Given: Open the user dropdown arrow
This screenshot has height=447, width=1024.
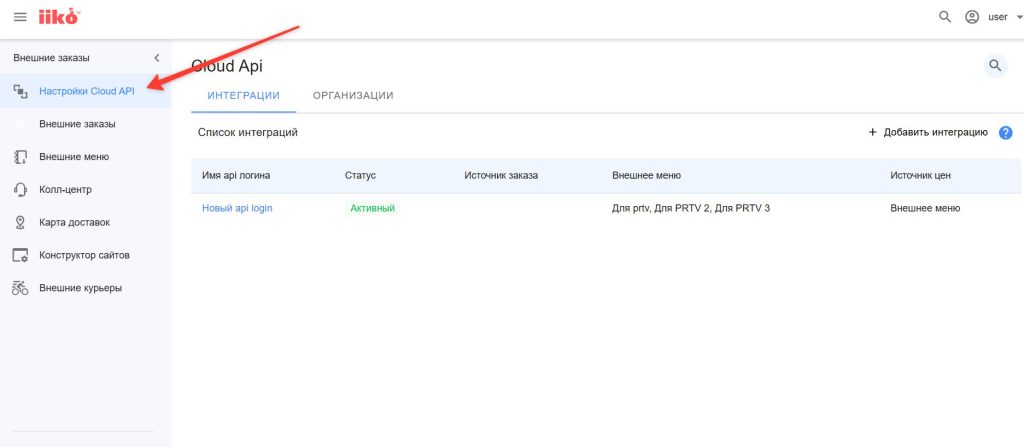Looking at the screenshot, I should click(x=1019, y=18).
